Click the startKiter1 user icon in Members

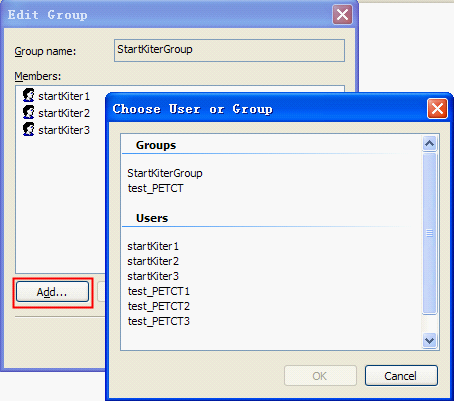(29, 95)
